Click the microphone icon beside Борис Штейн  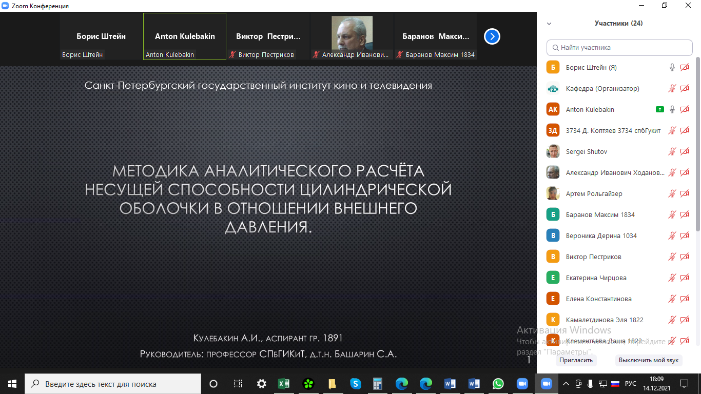671,68
